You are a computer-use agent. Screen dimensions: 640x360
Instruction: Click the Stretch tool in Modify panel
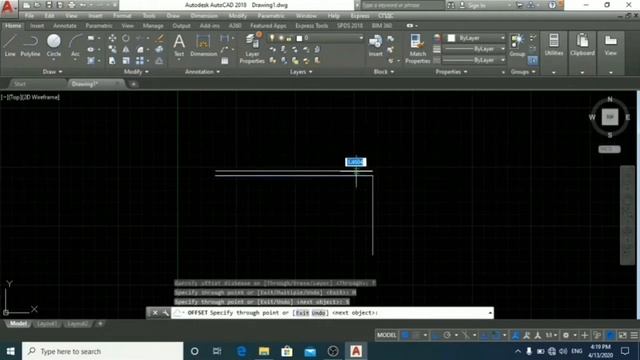point(112,60)
